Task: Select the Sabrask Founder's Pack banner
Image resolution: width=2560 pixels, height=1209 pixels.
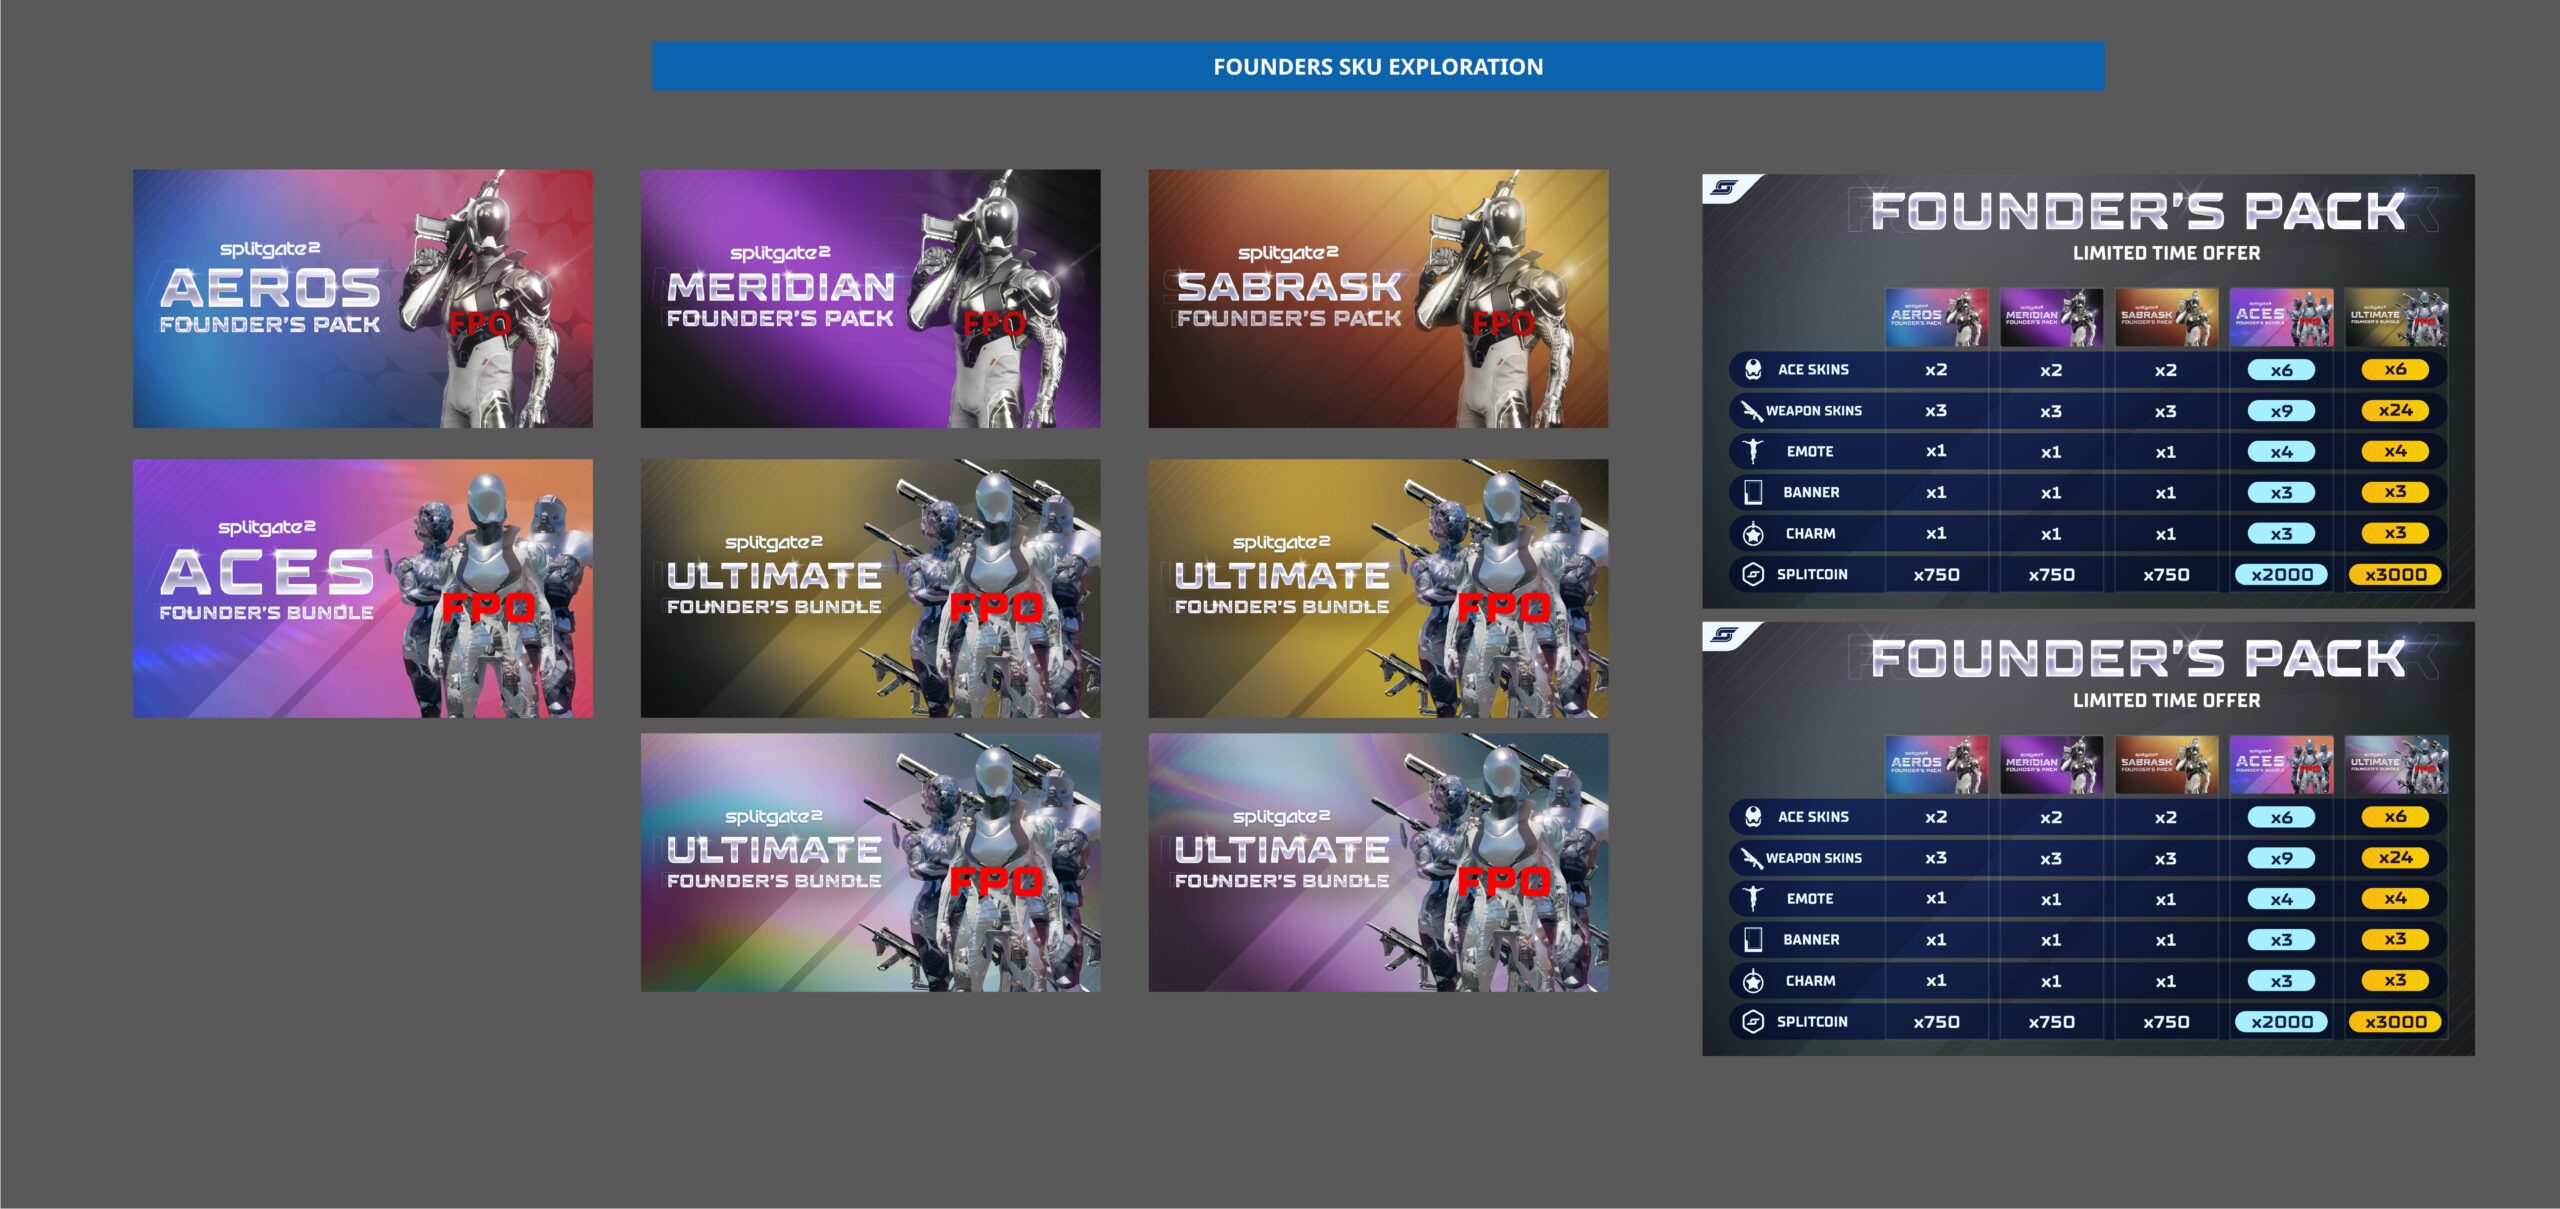Action: coord(1378,298)
